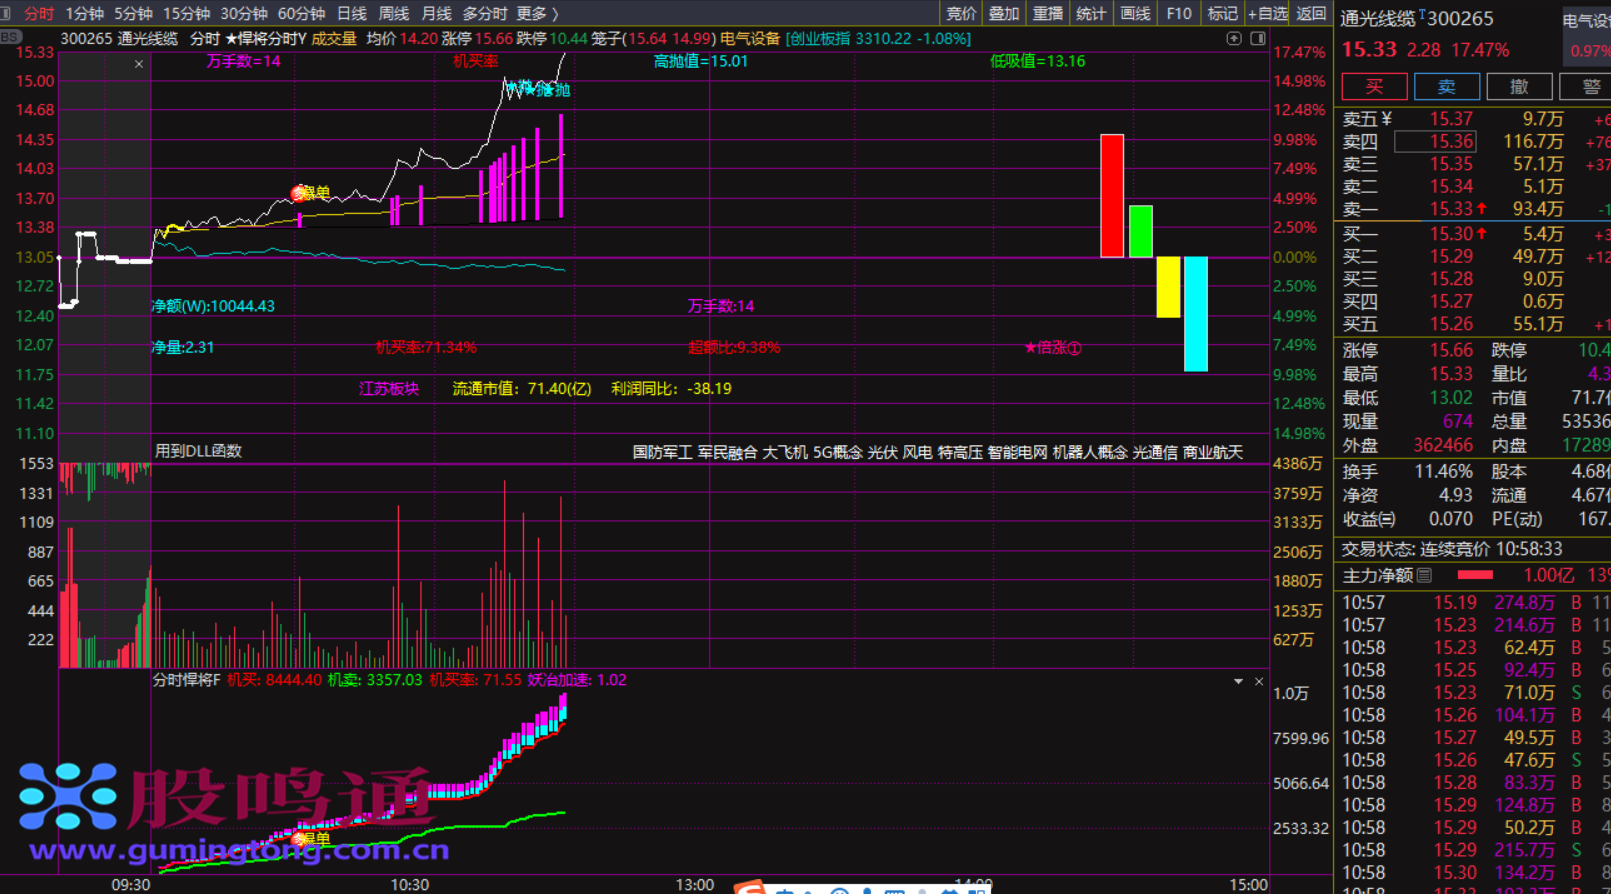This screenshot has height=894, width=1611.
Task: Close the gray pre-market overlay box
Action: pos(139,64)
